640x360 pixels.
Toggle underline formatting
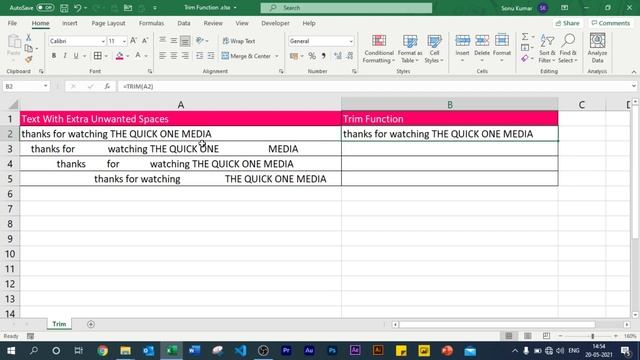pyautogui.click(x=76, y=56)
